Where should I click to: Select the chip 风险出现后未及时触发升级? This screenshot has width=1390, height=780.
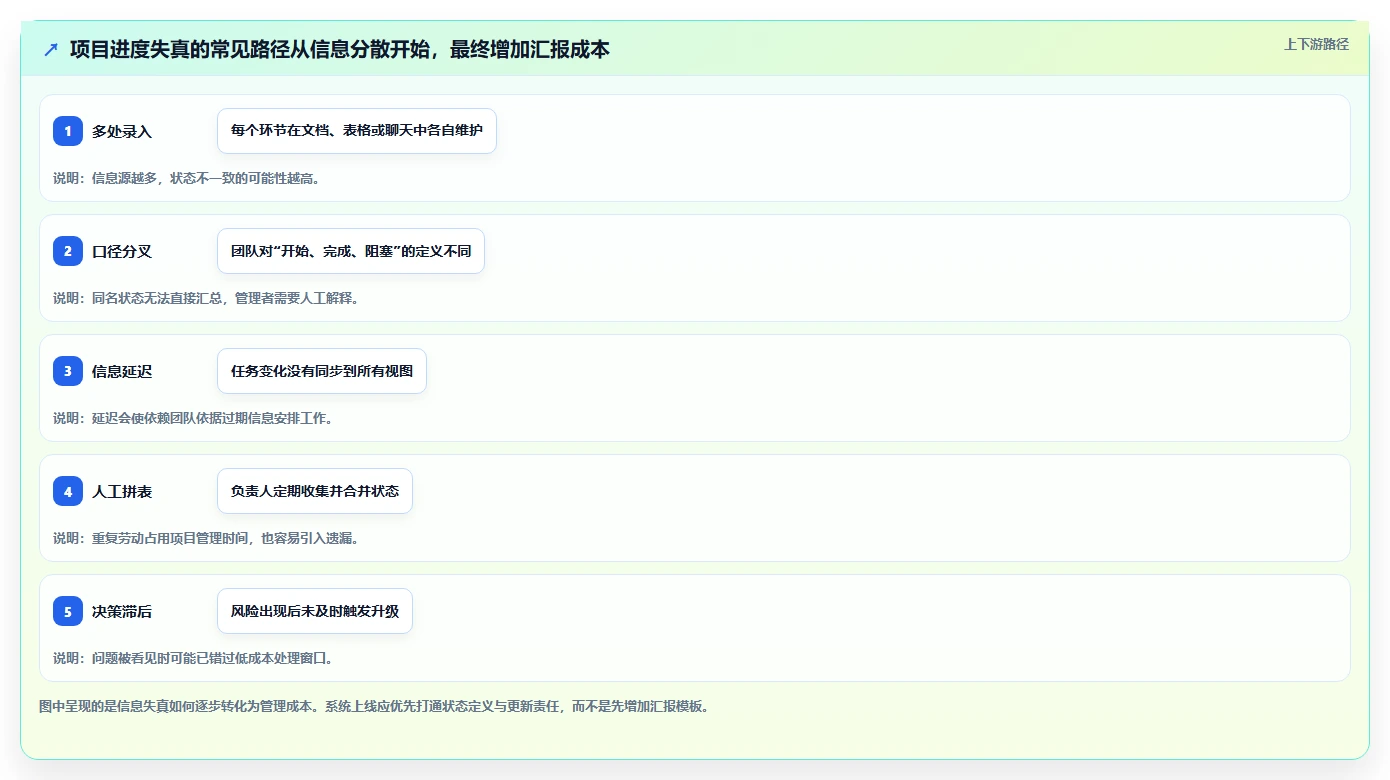315,611
